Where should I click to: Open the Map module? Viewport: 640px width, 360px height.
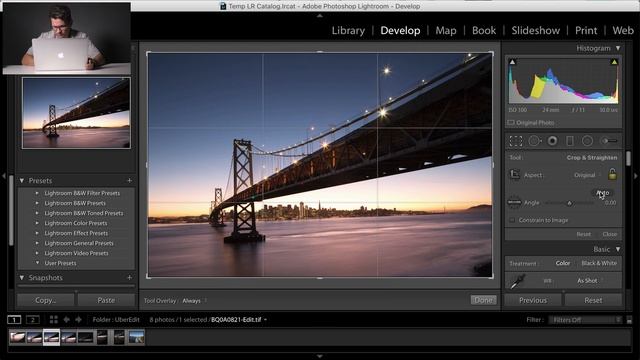[446, 31]
